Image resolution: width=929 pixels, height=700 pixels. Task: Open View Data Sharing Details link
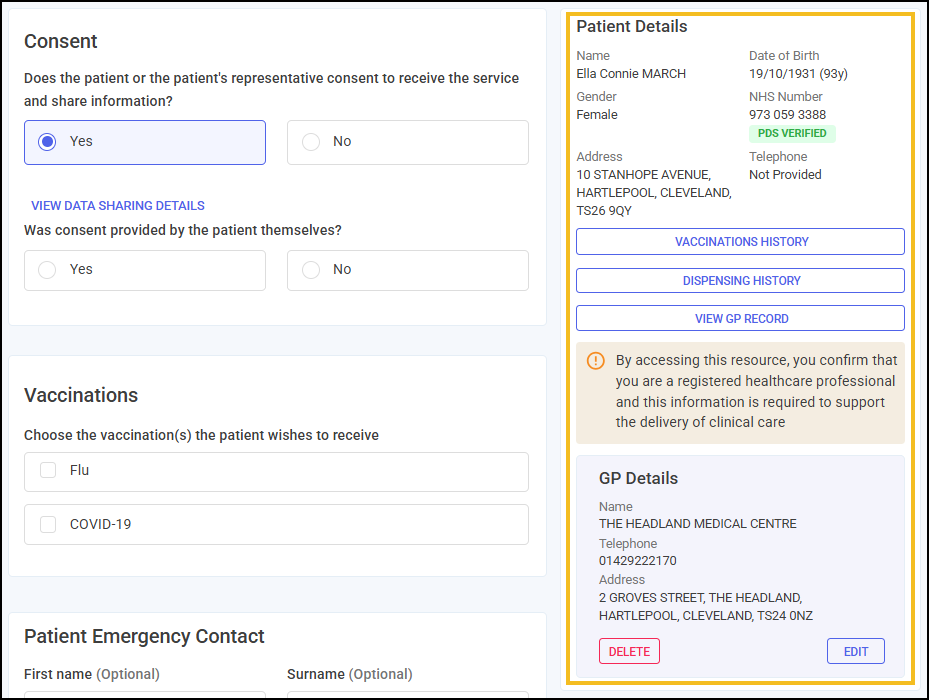click(118, 206)
